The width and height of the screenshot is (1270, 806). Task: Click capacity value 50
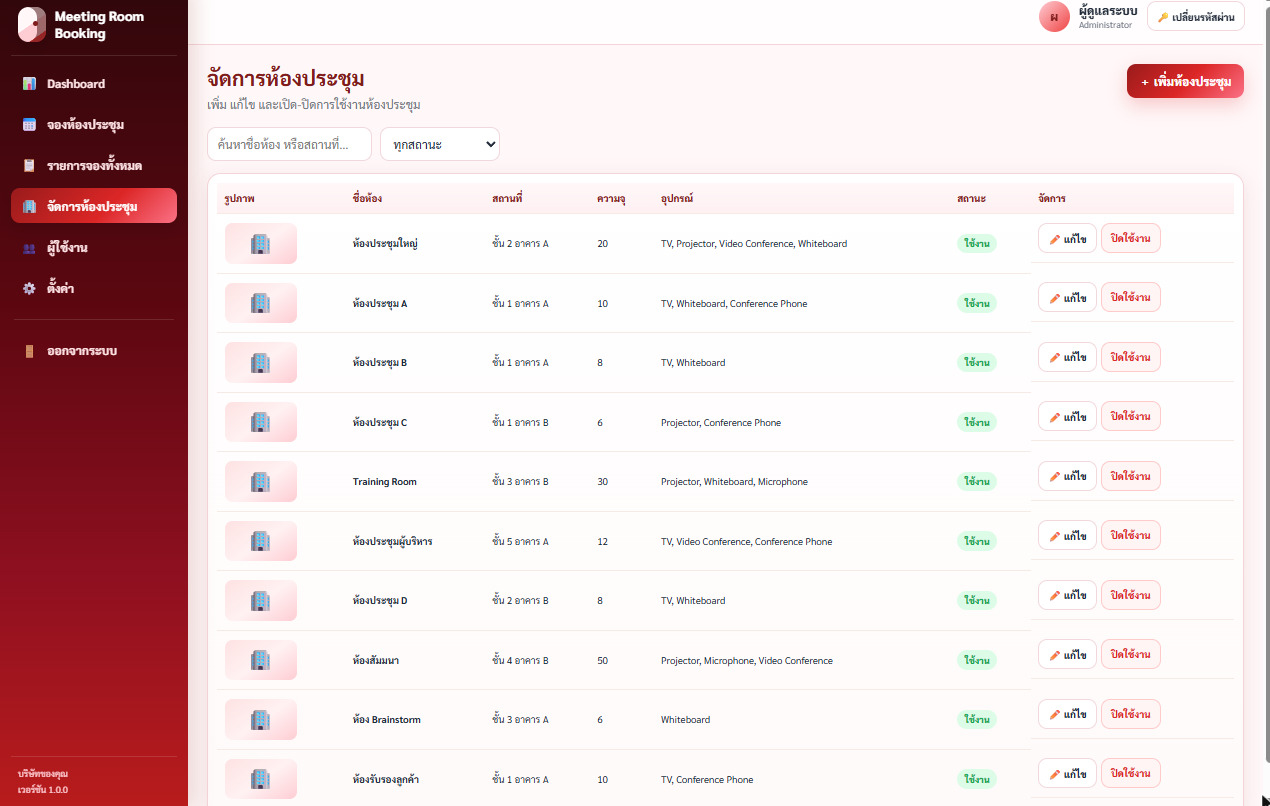tap(602, 661)
